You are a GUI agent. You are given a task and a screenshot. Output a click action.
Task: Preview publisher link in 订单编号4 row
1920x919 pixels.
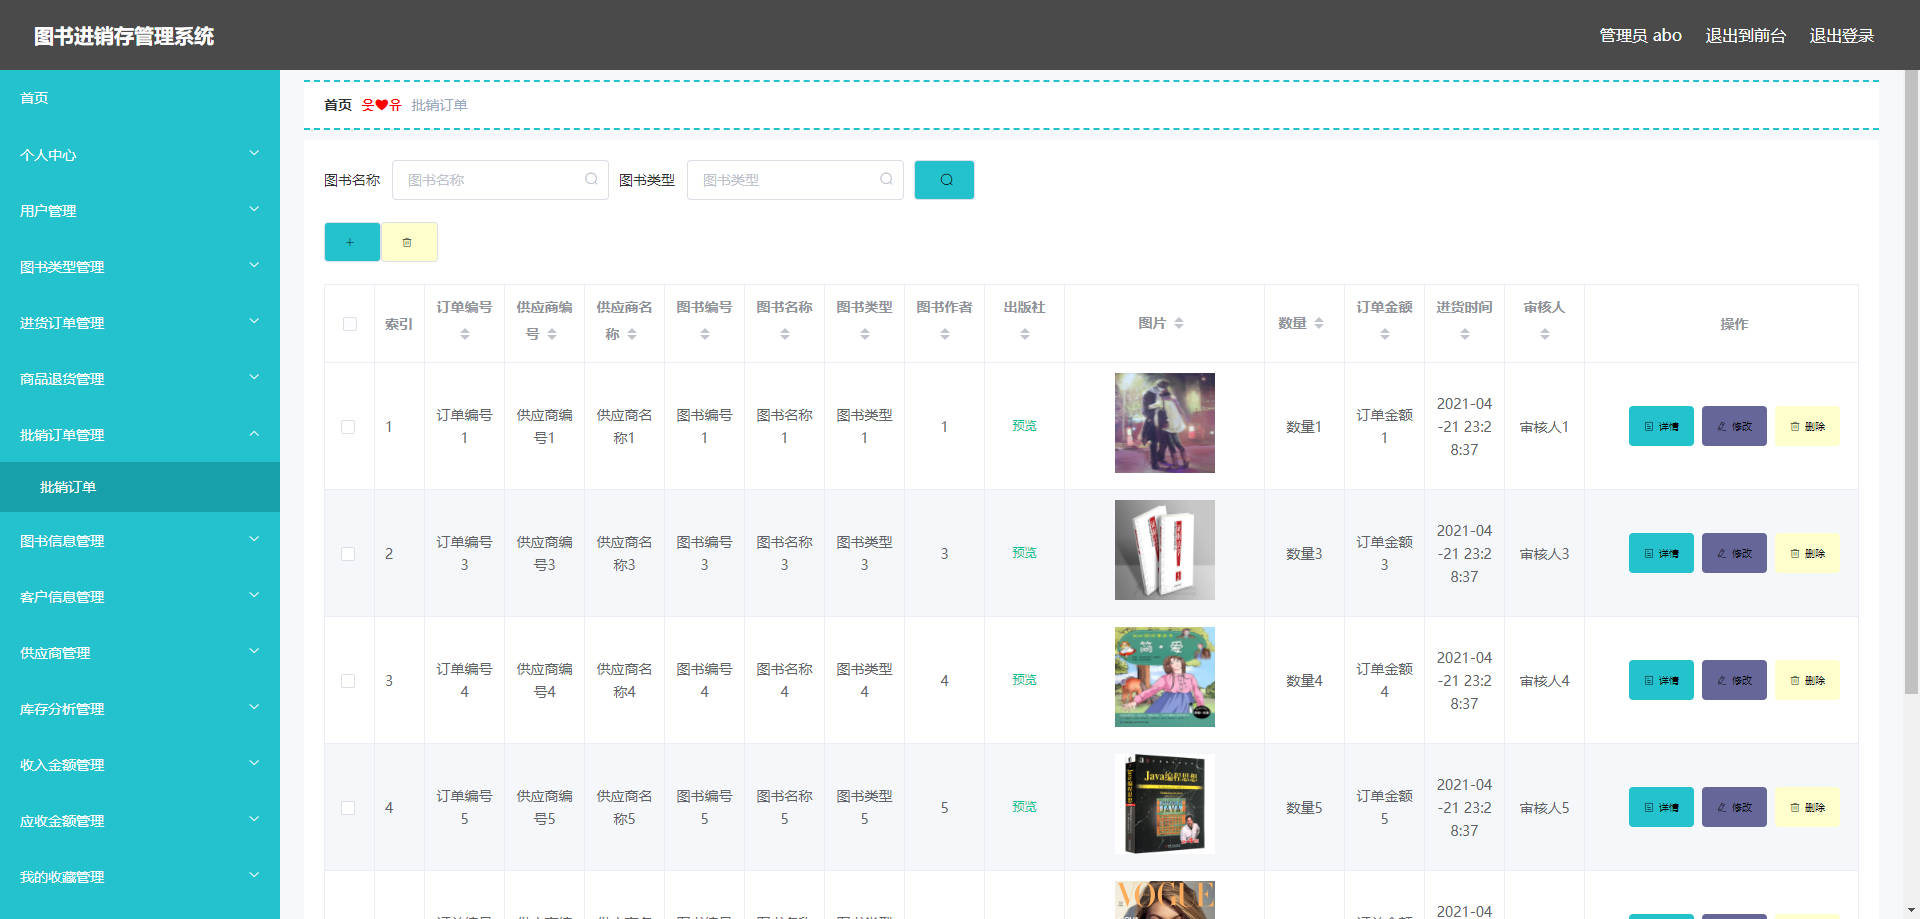[x=1024, y=679]
